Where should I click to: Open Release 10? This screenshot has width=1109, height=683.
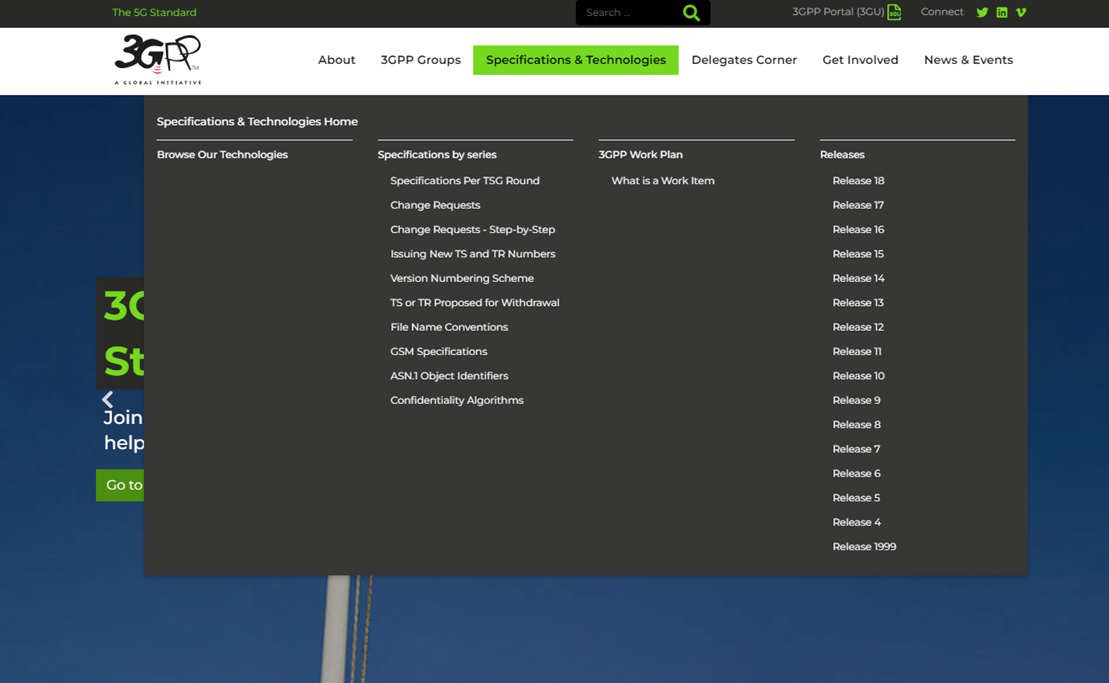(859, 375)
